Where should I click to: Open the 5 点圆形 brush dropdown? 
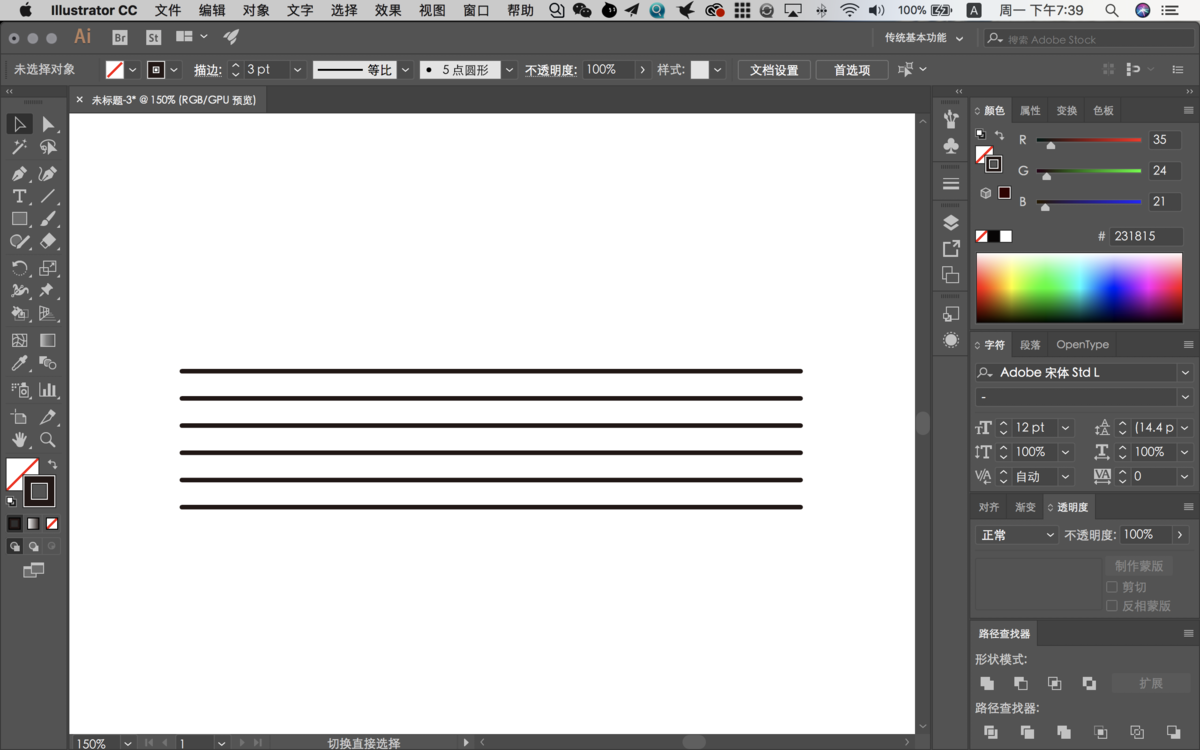pos(509,70)
